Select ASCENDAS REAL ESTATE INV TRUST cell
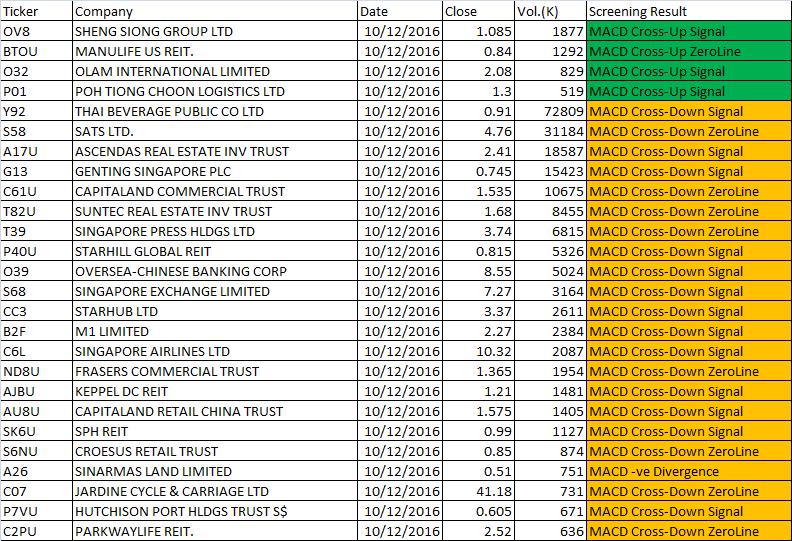Screen dimensions: 792x541 click(215, 152)
